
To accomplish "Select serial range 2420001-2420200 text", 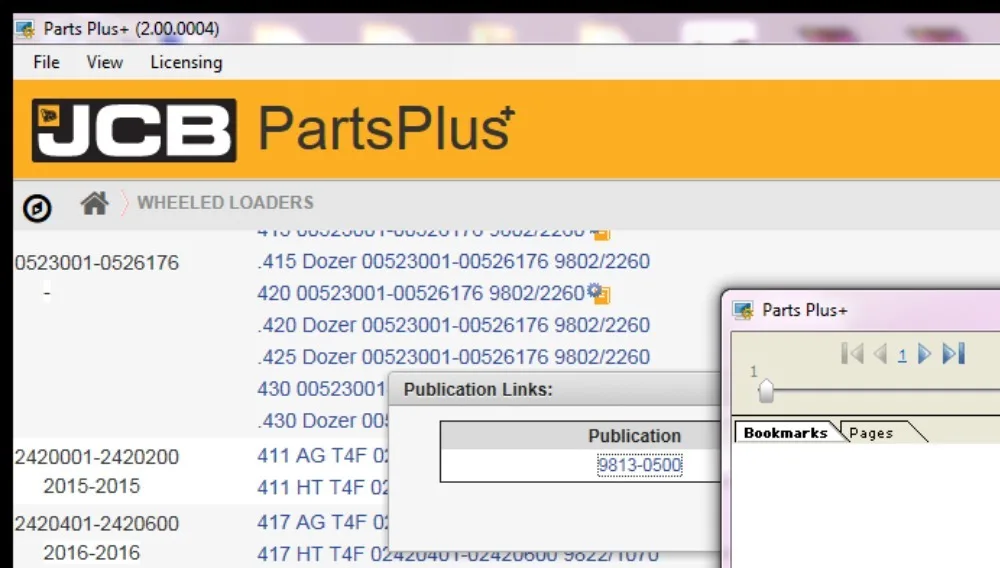I will coord(97,457).
